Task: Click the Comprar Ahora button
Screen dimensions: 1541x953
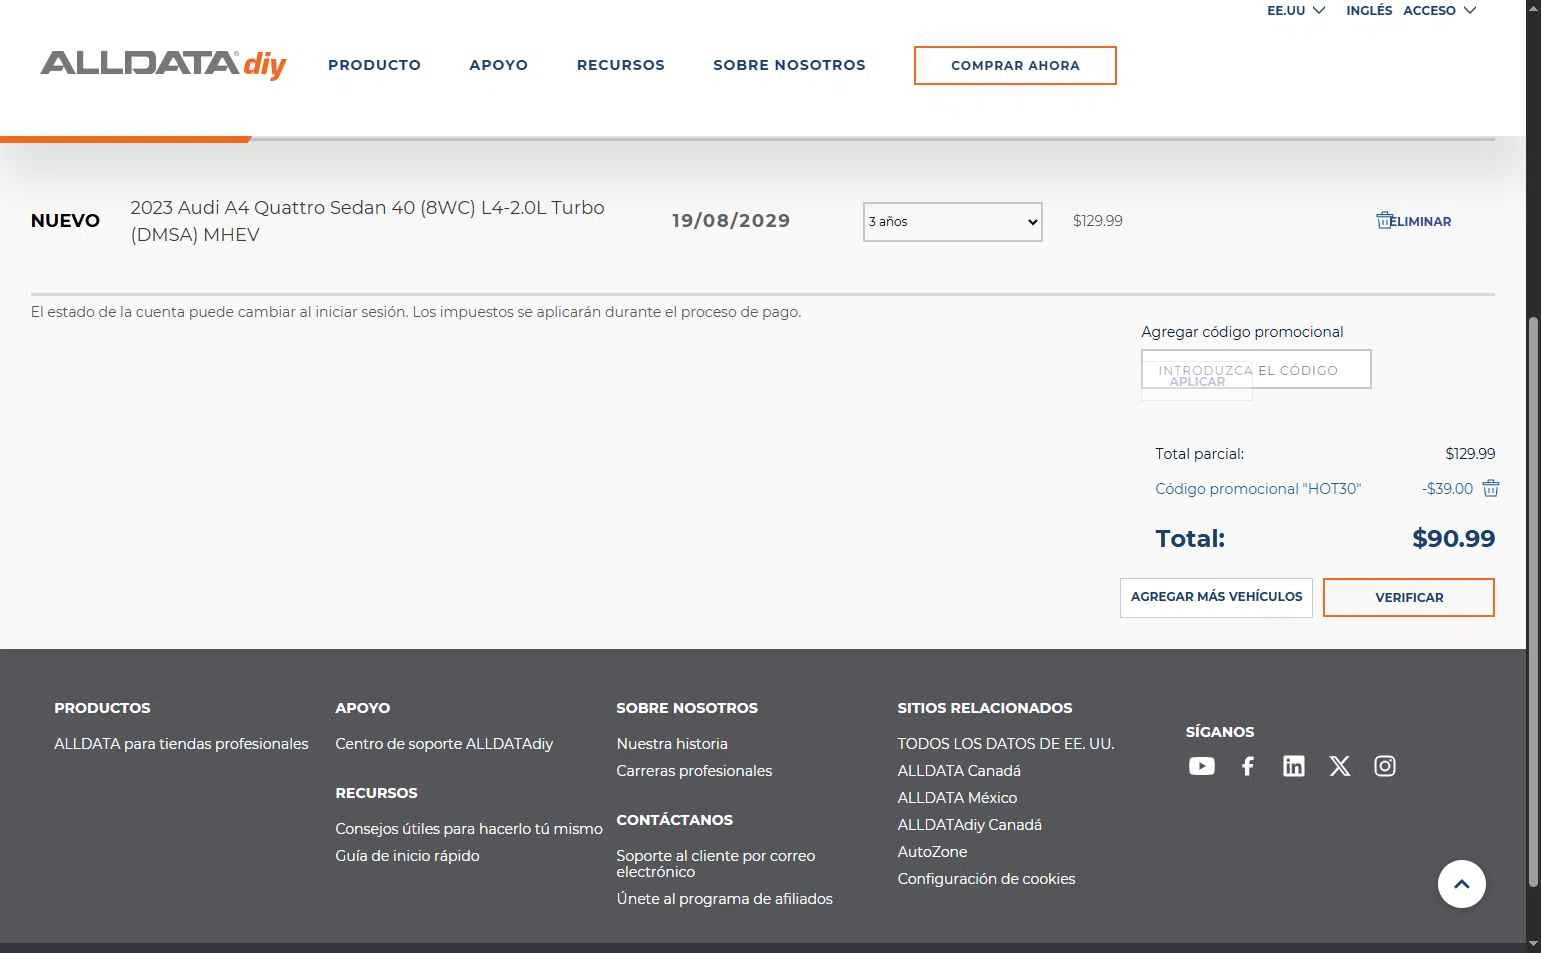Action: (x=1015, y=65)
